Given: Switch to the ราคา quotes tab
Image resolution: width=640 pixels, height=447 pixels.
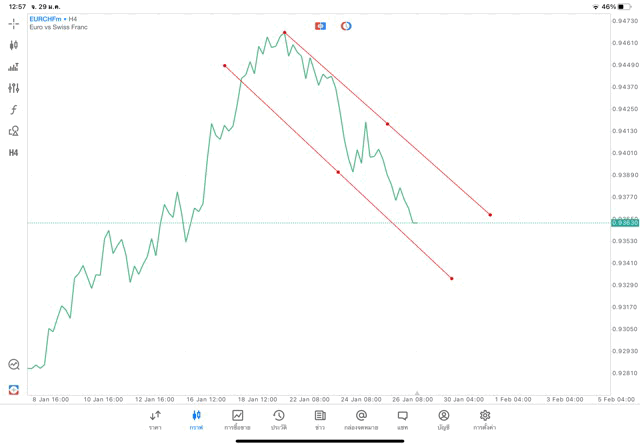Looking at the screenshot, I should pos(155,419).
